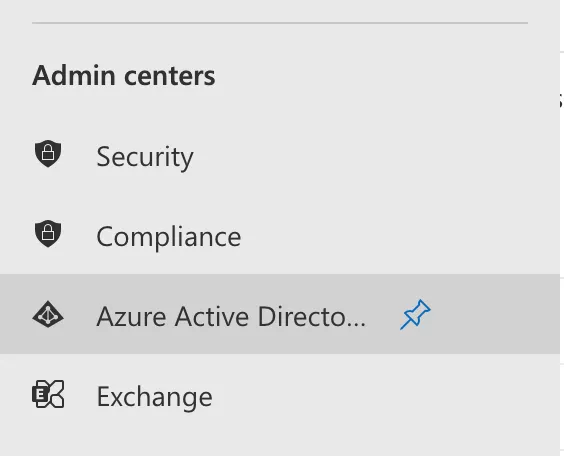Click blank area right of Exchange label
This screenshot has height=456, width=564.
click(x=385, y=397)
